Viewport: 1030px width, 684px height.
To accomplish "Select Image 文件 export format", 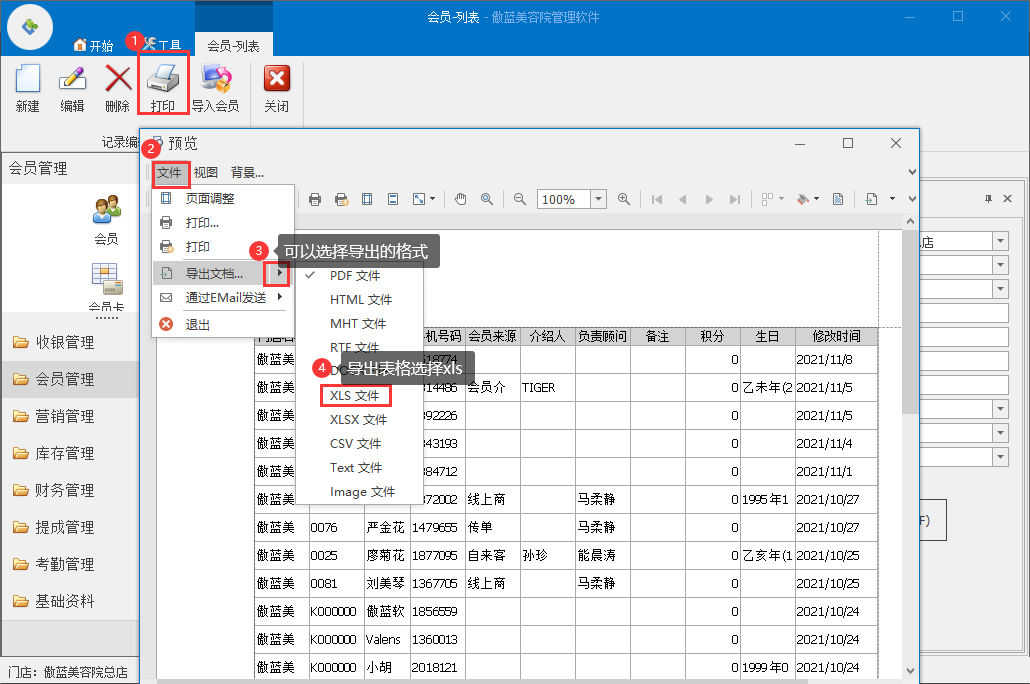I will pos(359,492).
